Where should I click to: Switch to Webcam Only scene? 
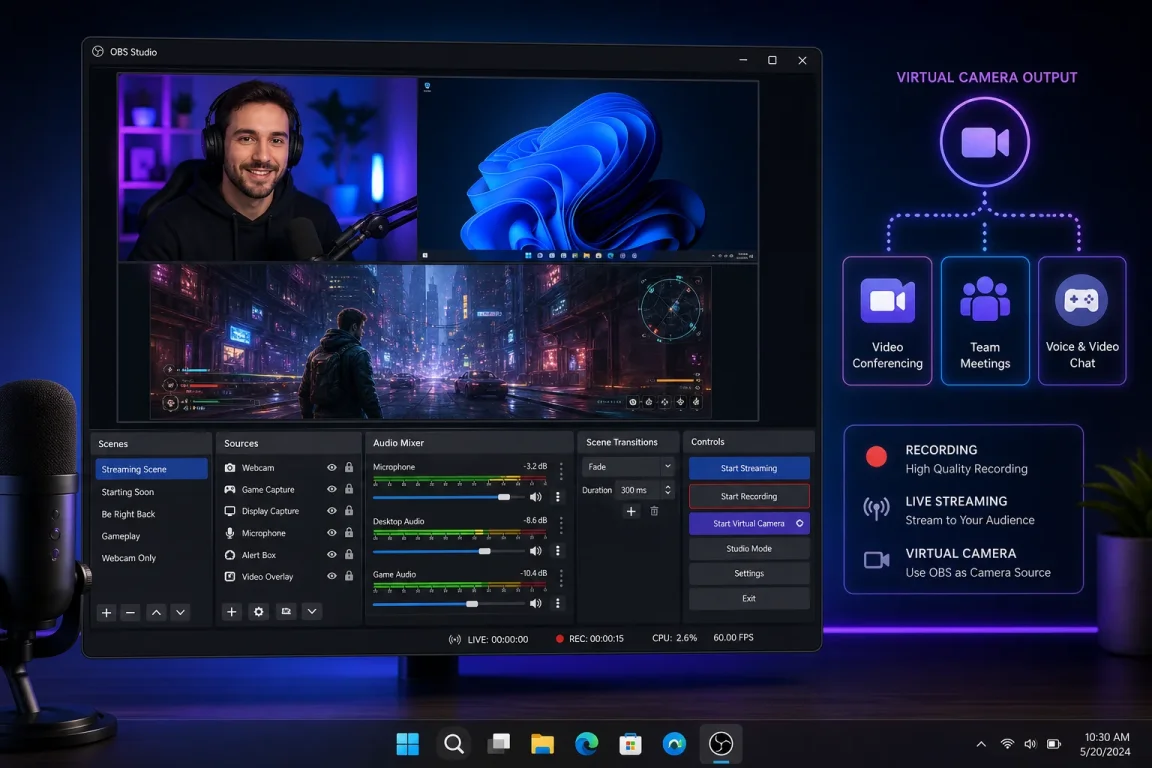click(151, 558)
